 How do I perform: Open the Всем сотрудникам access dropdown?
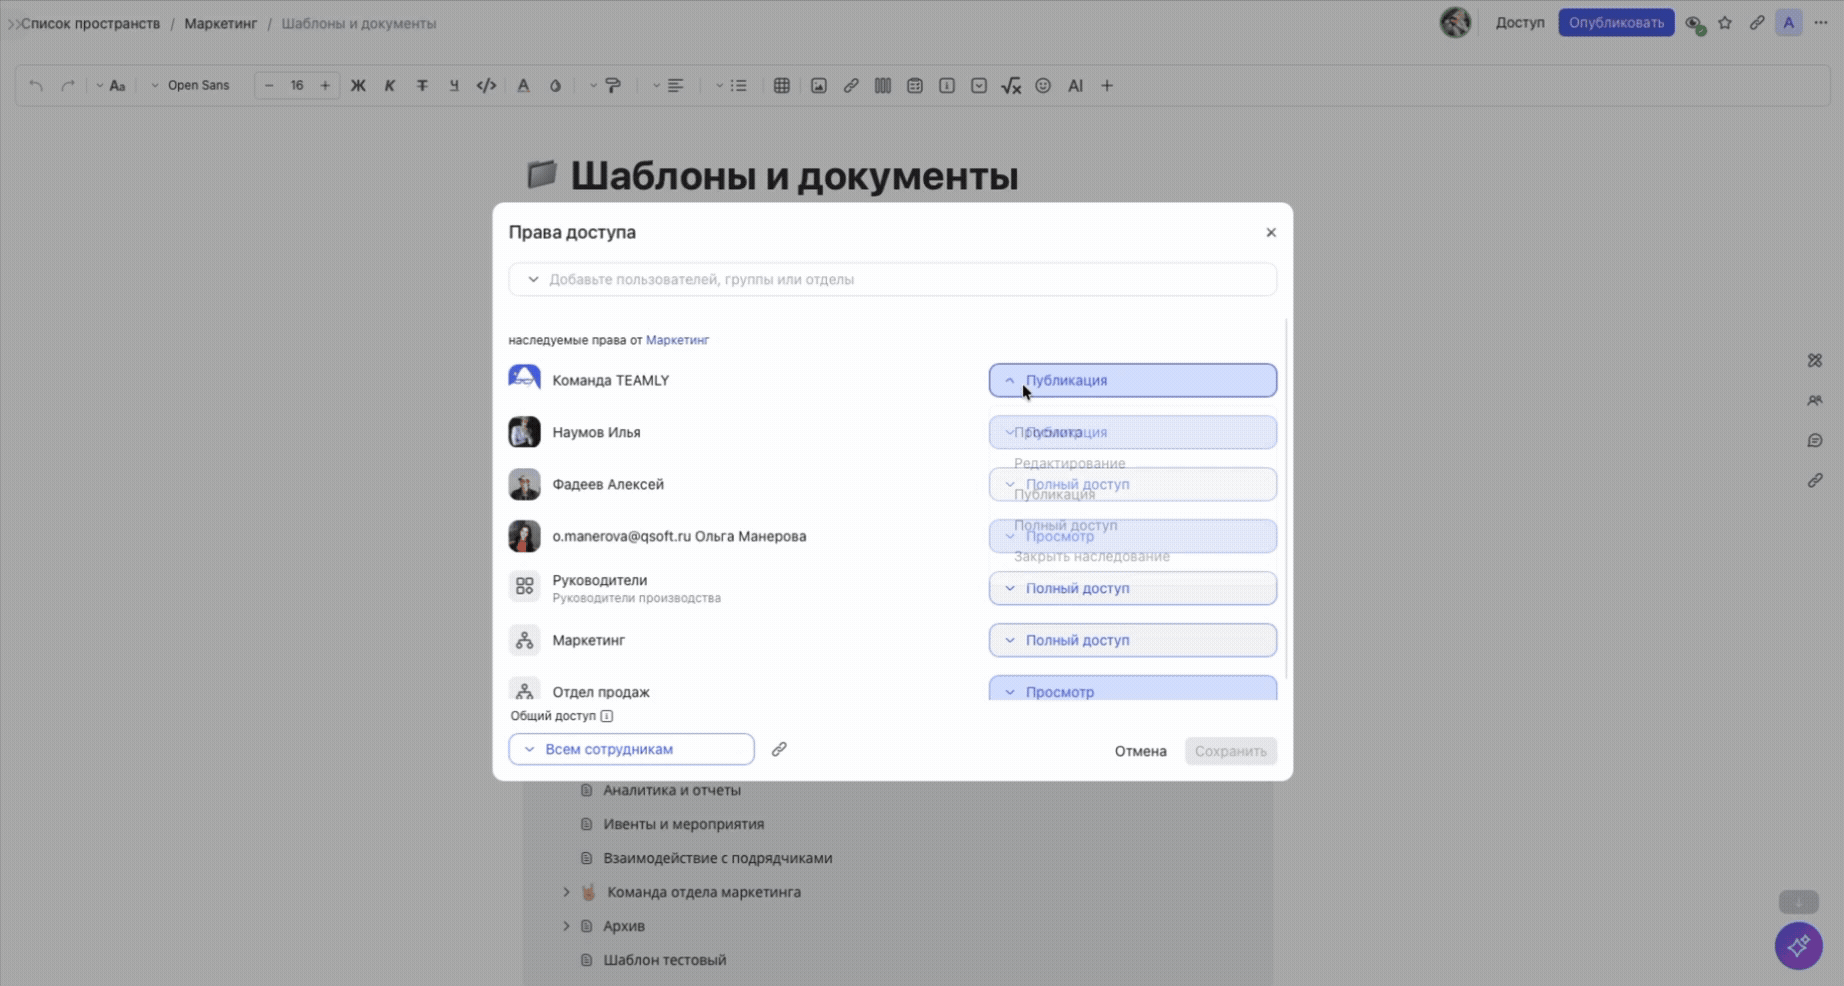[631, 749]
